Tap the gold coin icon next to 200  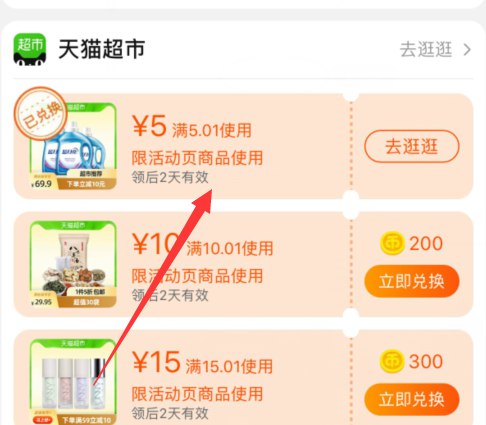click(392, 243)
